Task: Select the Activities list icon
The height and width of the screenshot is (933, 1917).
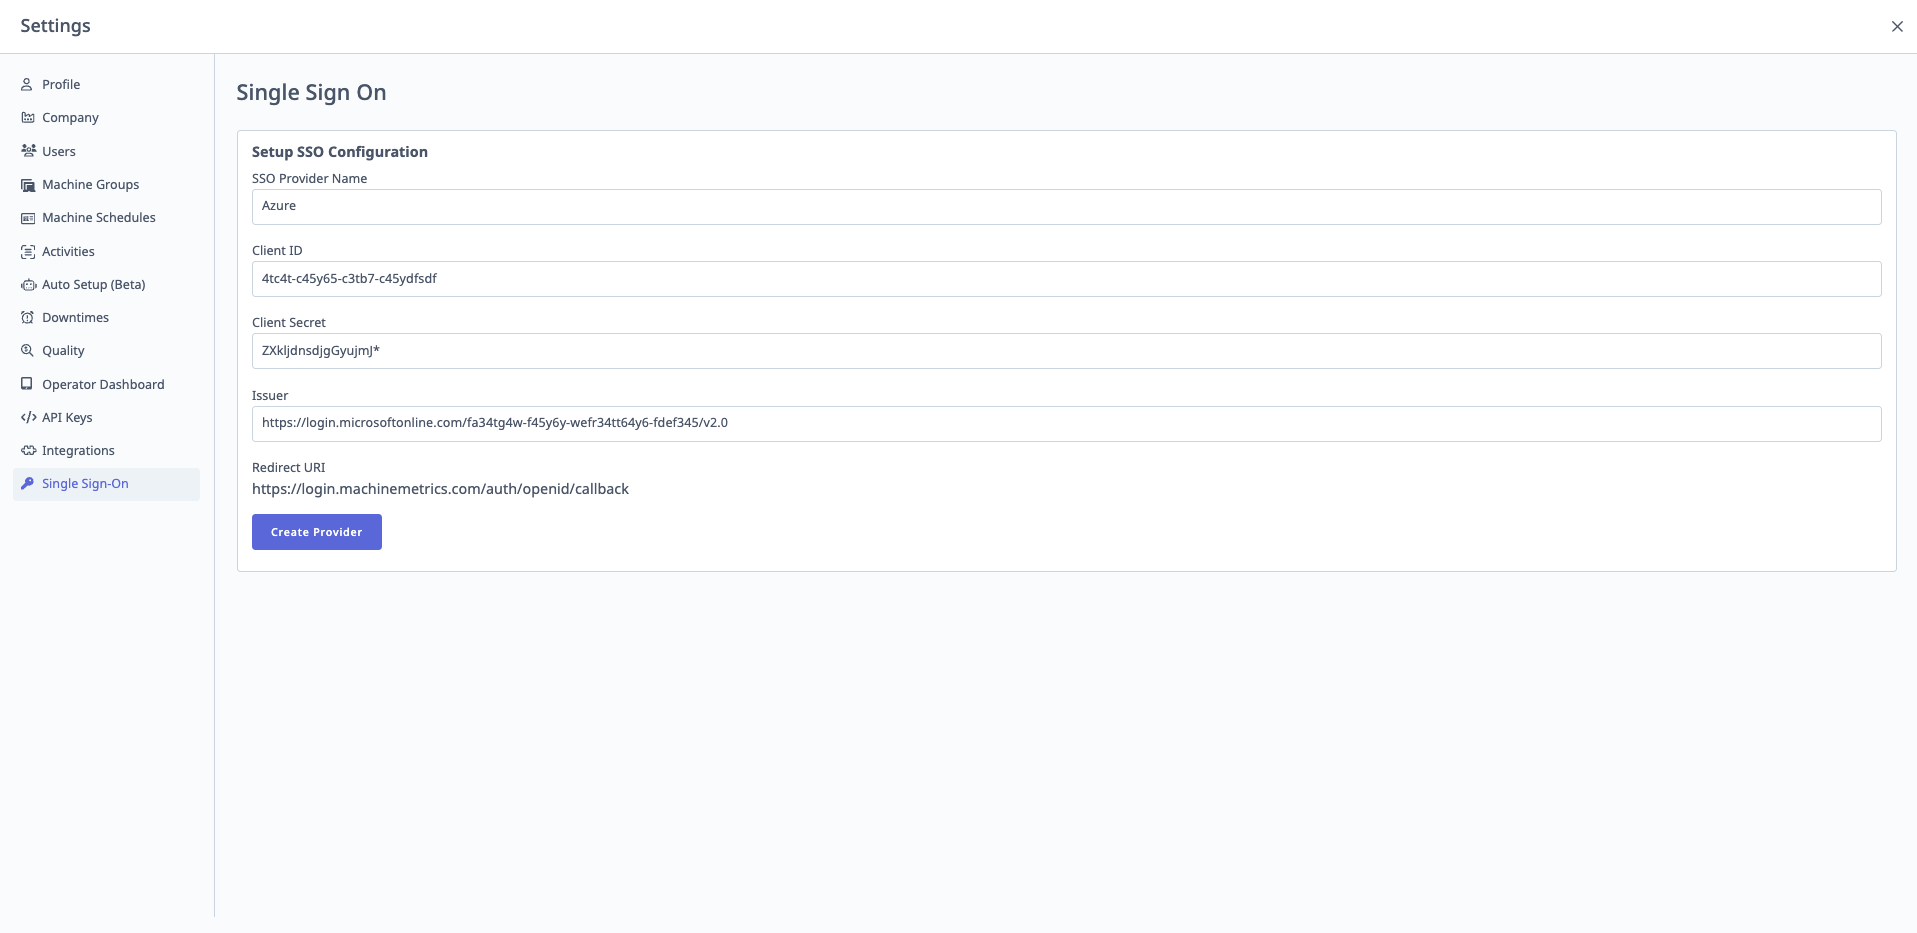Action: [x=27, y=251]
